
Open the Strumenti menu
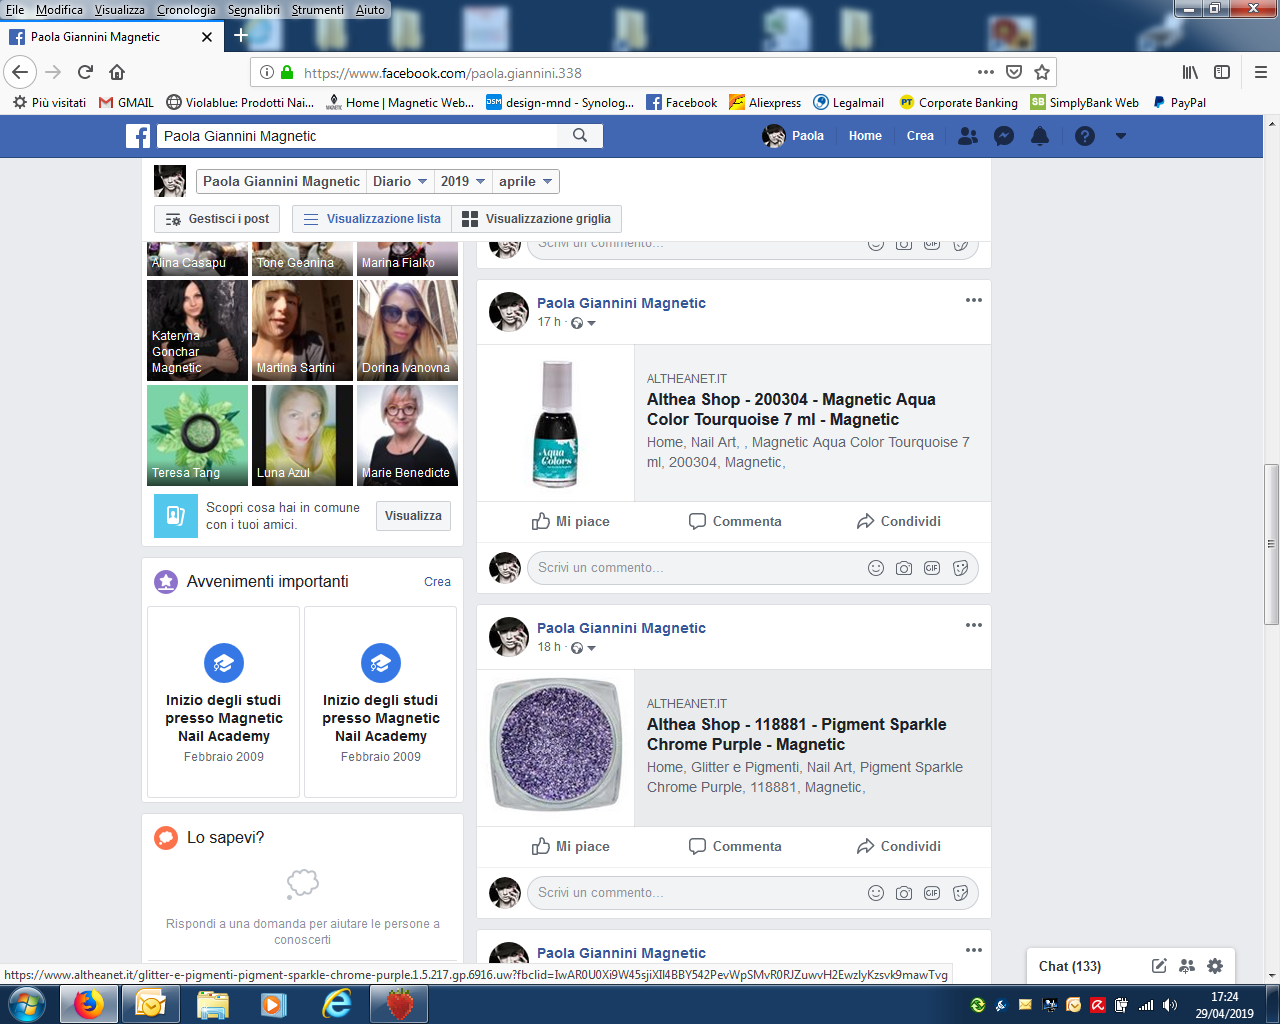point(318,9)
